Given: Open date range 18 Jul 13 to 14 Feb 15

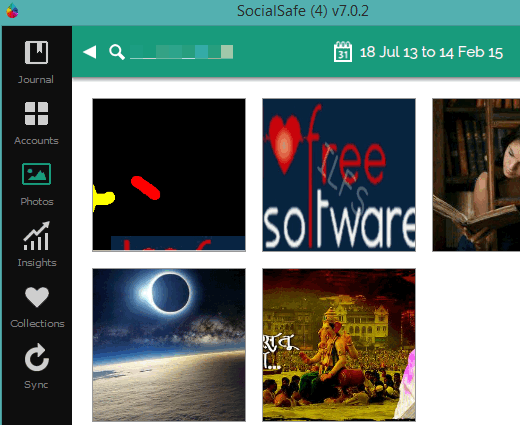Looking at the screenshot, I should (431, 52).
